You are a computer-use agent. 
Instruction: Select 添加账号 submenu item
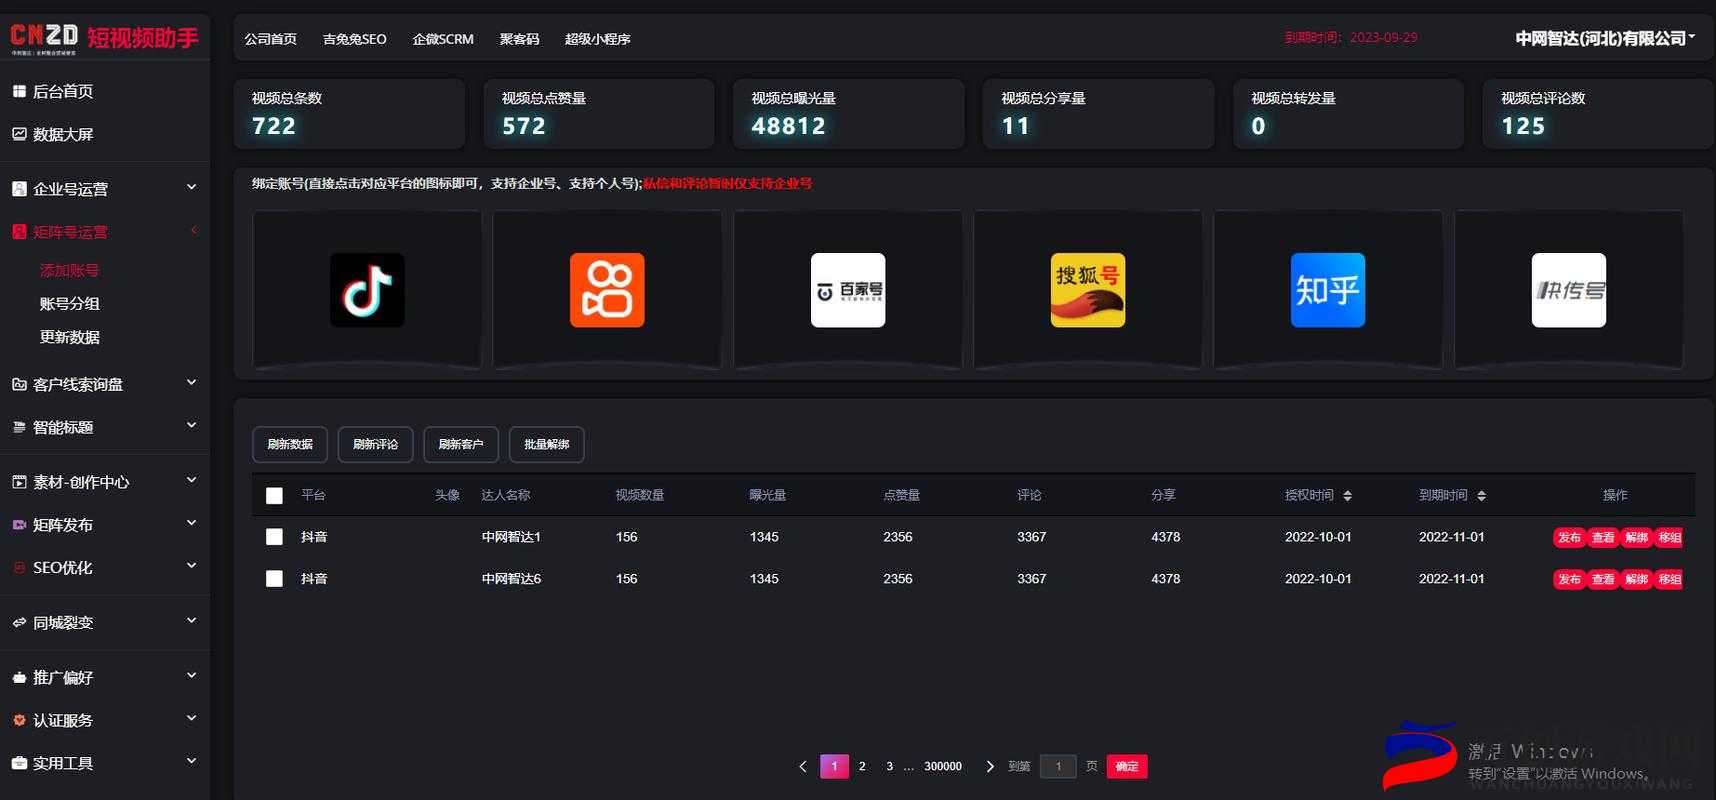click(x=69, y=270)
